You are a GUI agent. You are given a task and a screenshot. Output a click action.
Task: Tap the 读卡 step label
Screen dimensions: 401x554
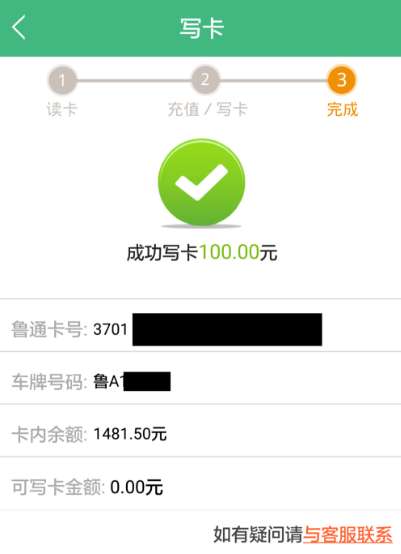62,109
